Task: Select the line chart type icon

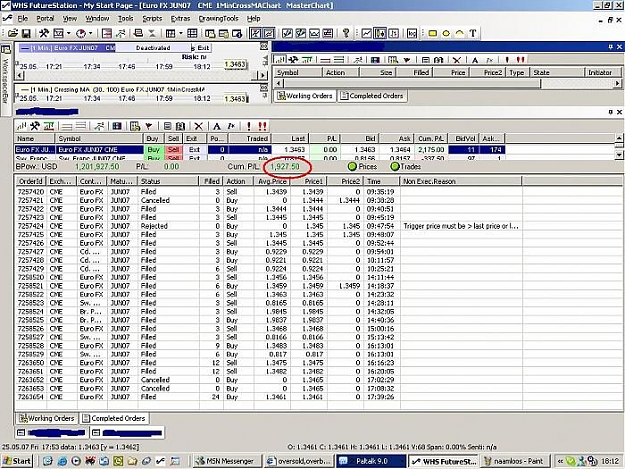Action: click(x=366, y=33)
